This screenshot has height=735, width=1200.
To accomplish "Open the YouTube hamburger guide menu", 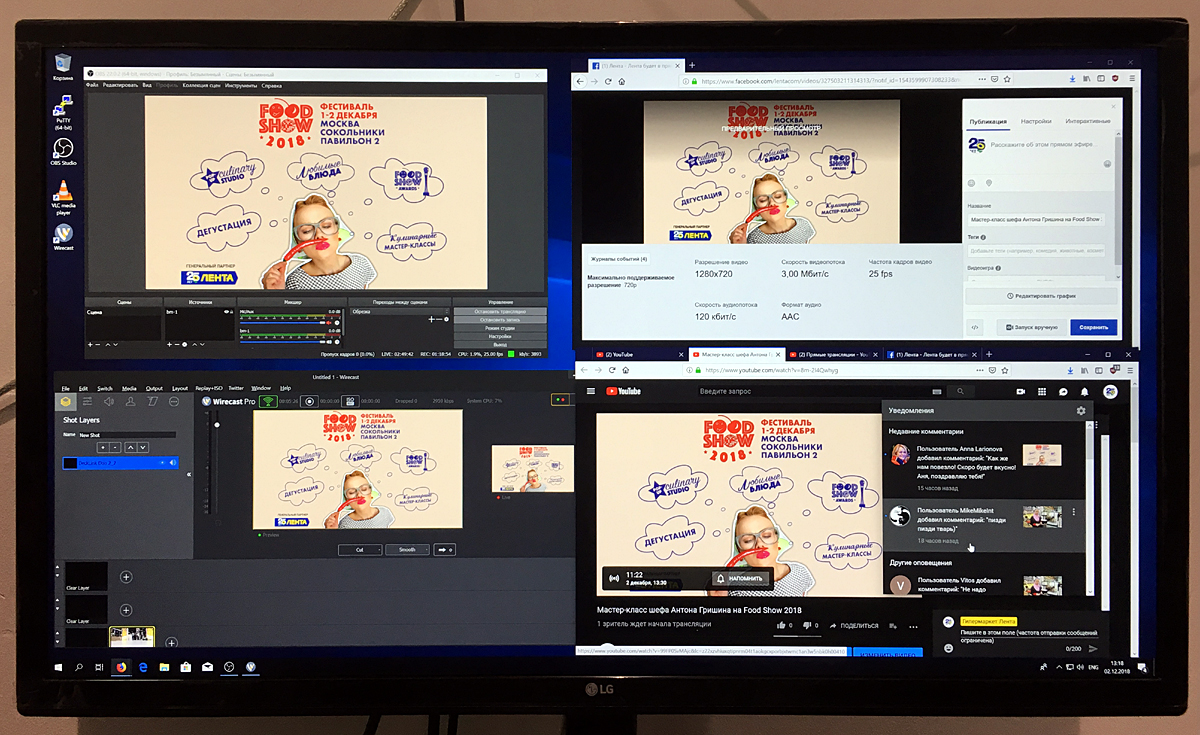I will 591,391.
